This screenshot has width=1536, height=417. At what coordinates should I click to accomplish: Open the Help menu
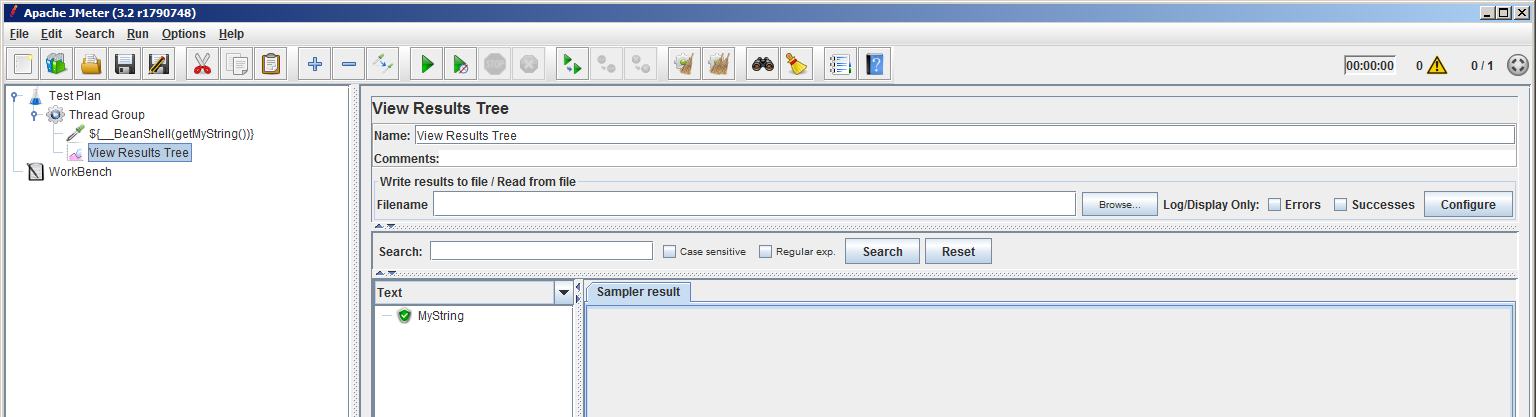[x=231, y=34]
